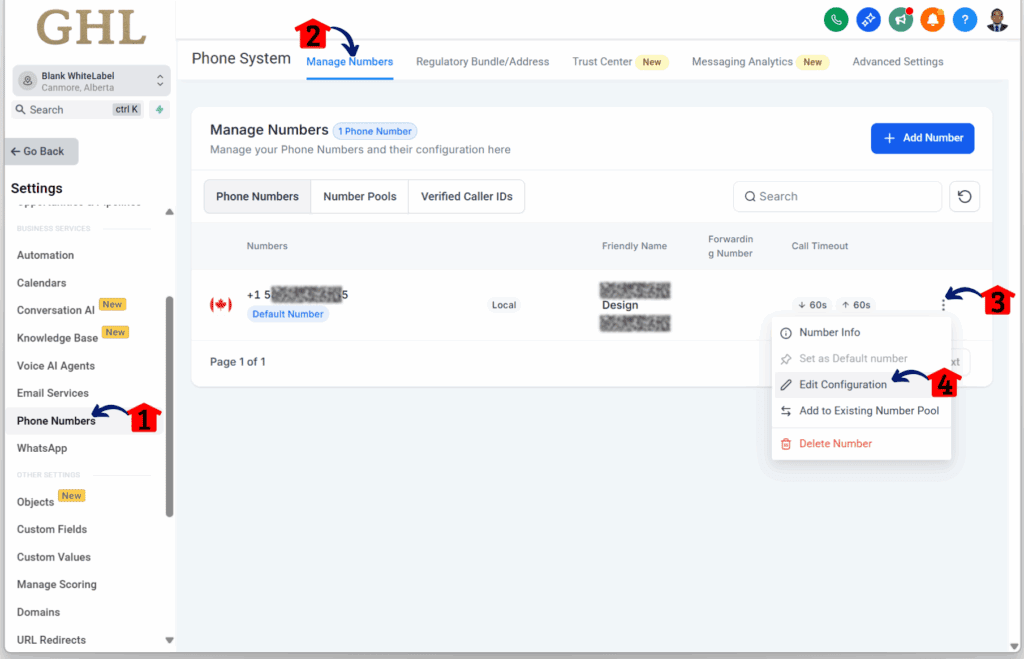
Task: Open Voice AI Agents settings
Action: 56,366
